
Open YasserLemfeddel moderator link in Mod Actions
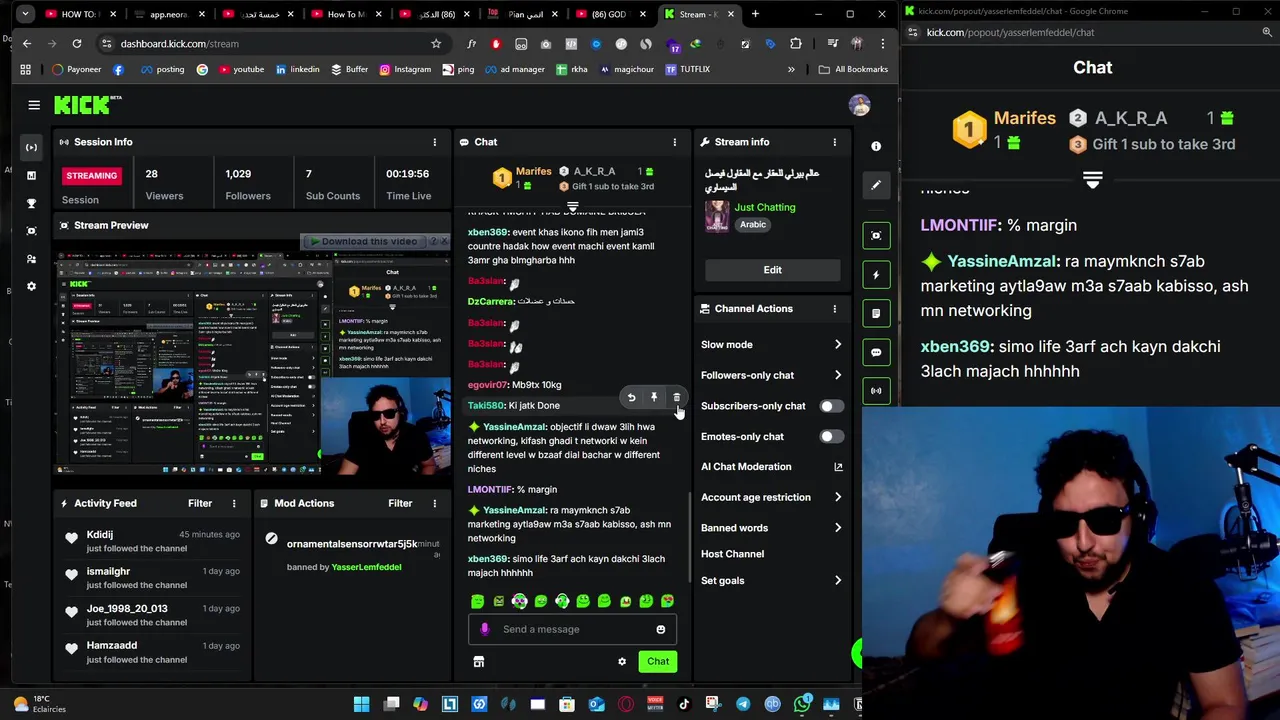tap(366, 567)
